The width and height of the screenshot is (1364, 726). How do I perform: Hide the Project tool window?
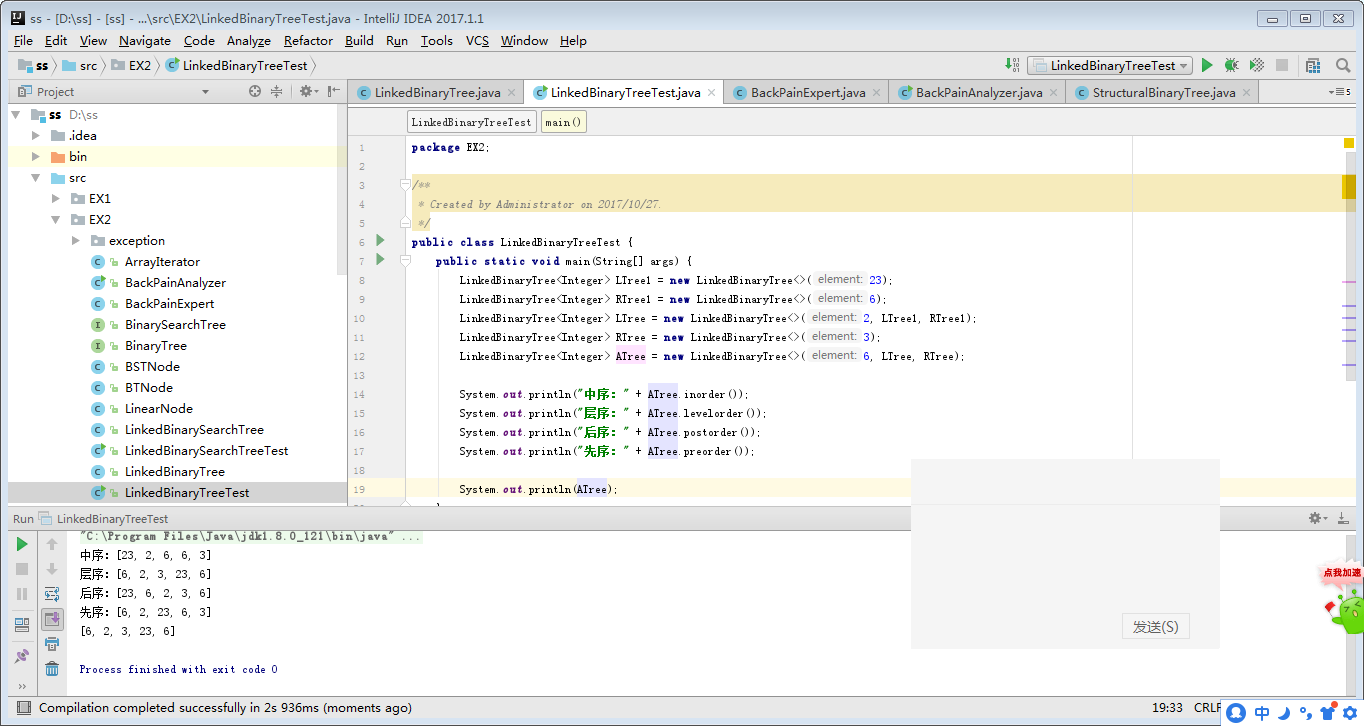333,91
